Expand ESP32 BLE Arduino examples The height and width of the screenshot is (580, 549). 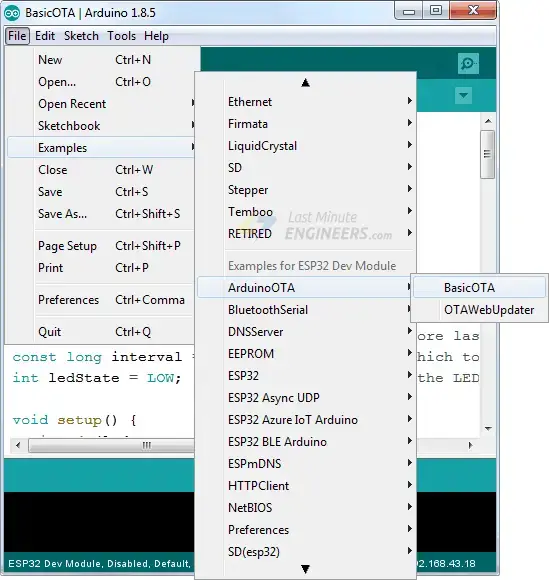pos(306,442)
